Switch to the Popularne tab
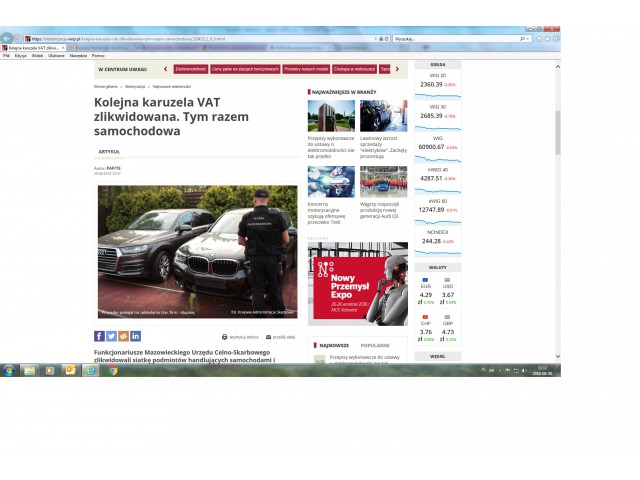Viewport: 640px width, 480px height. pos(374,344)
